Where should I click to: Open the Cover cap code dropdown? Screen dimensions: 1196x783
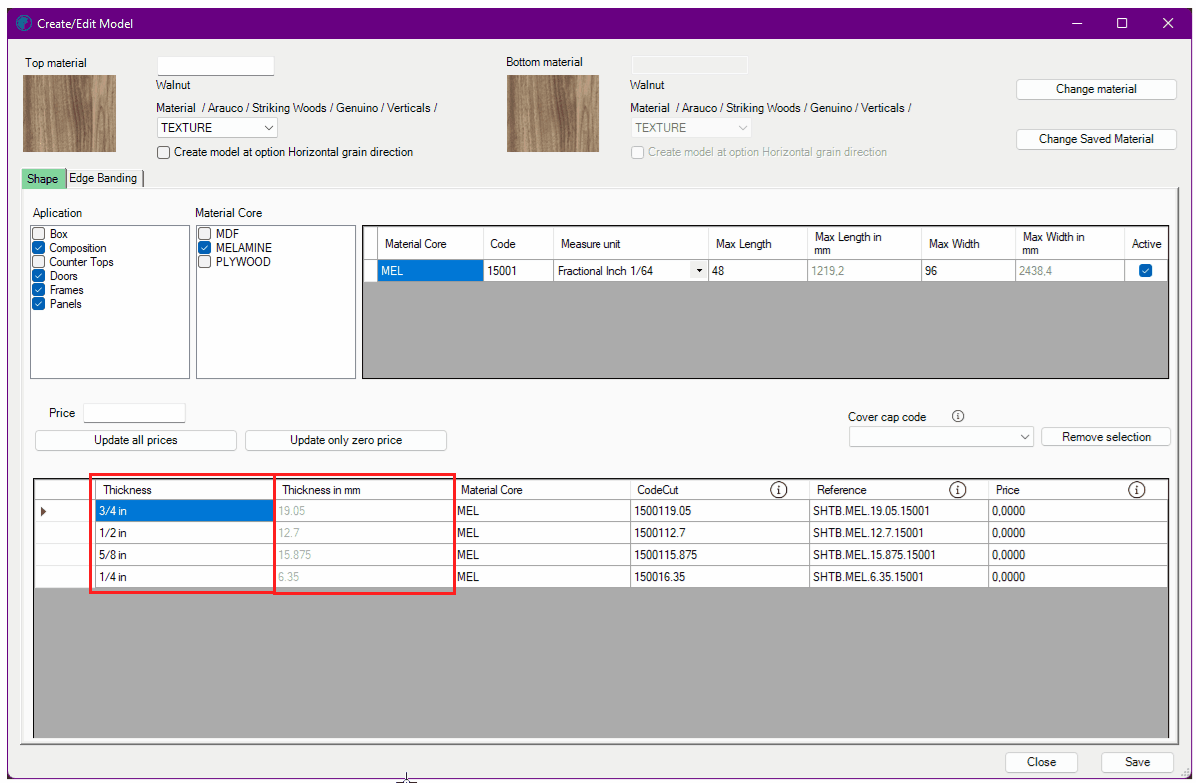(941, 437)
